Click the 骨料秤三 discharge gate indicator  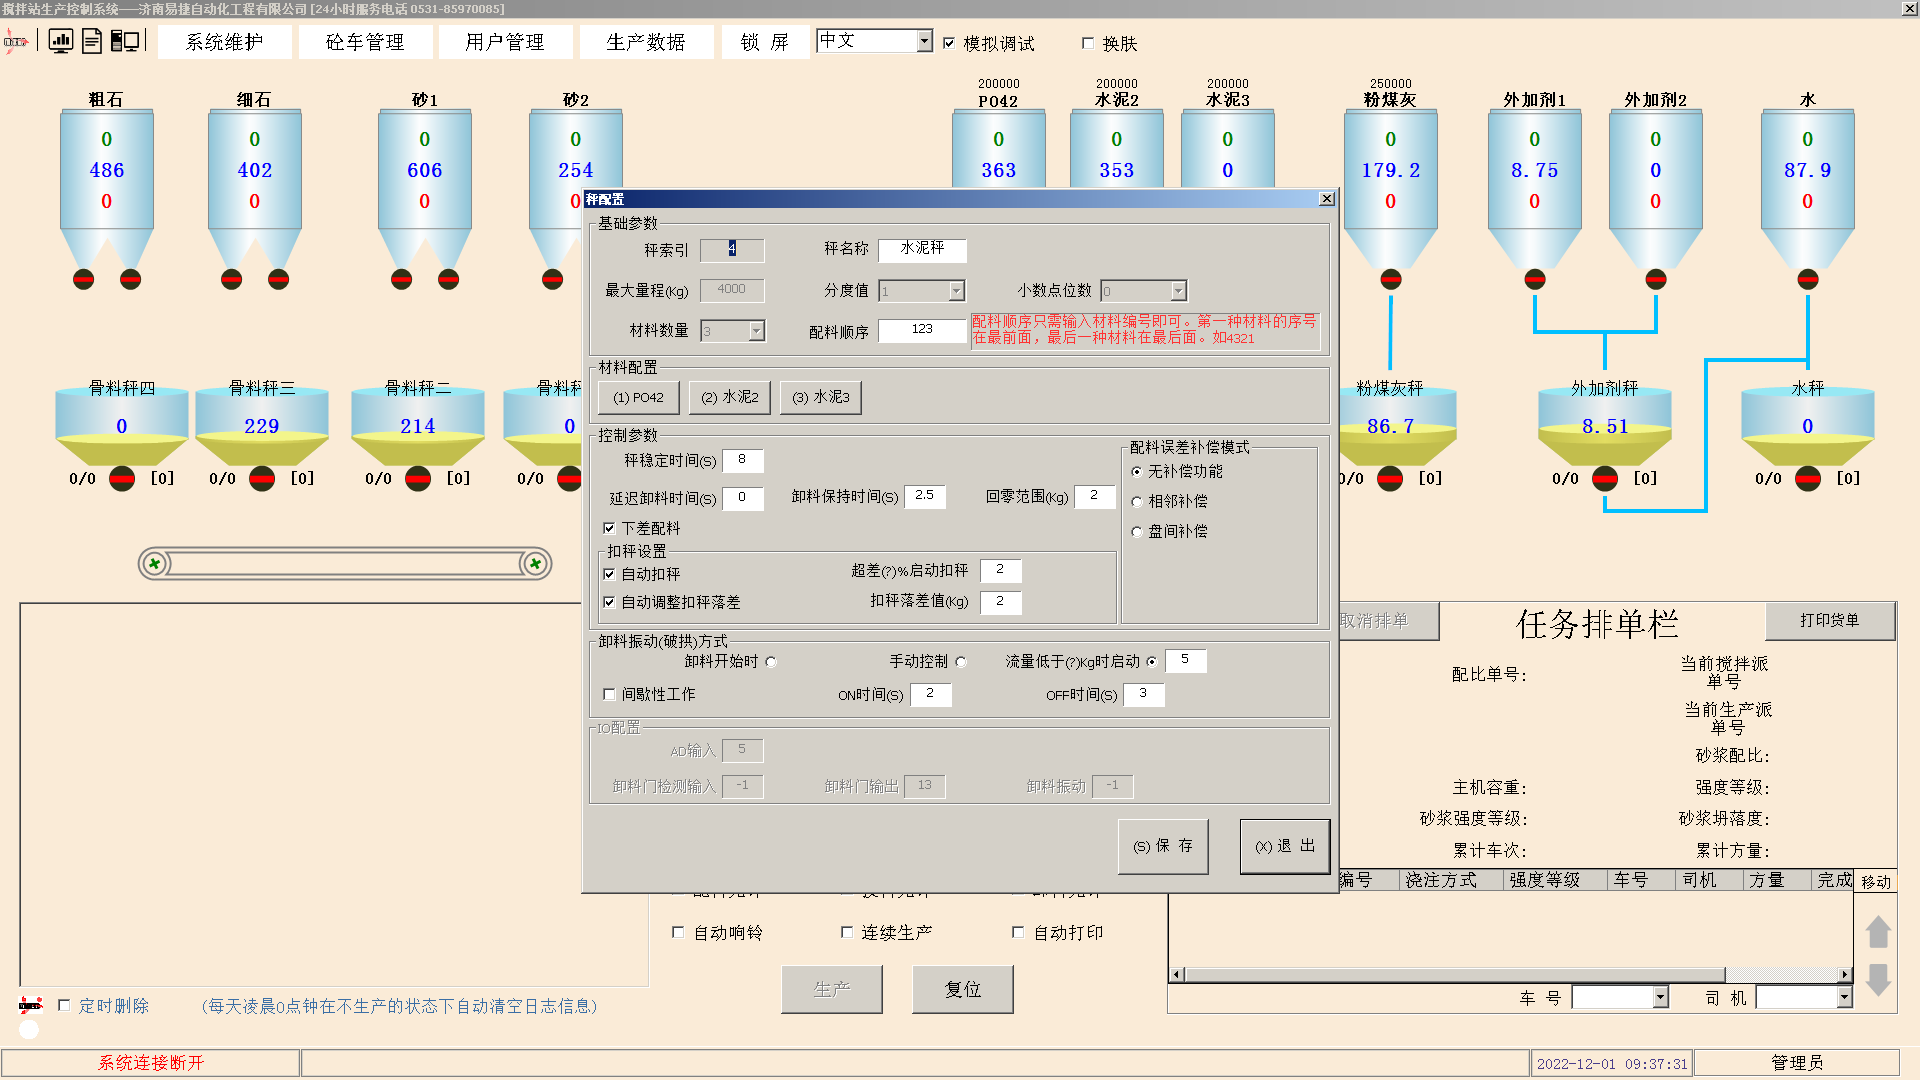(262, 479)
